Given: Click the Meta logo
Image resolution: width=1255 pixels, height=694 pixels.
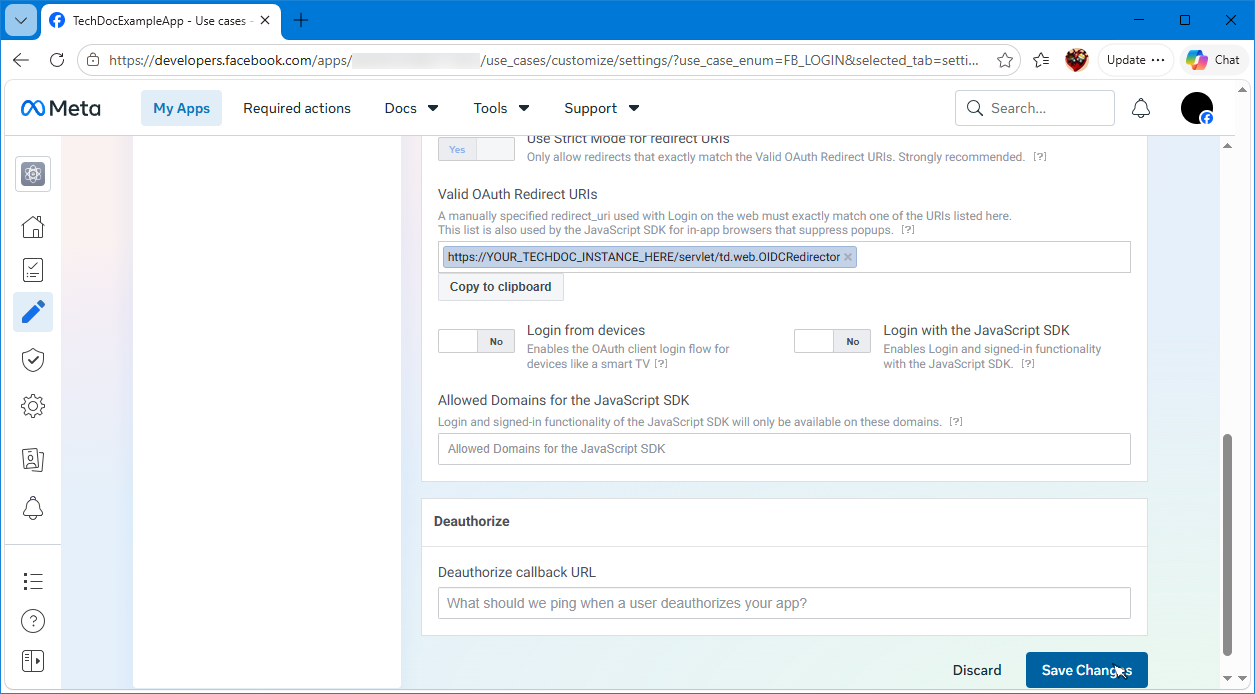Looking at the screenshot, I should (61, 108).
